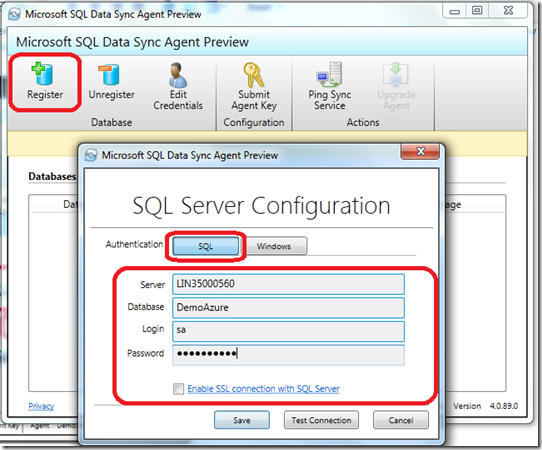
Task: Click the dialog title bar sync icon
Action: point(91,155)
